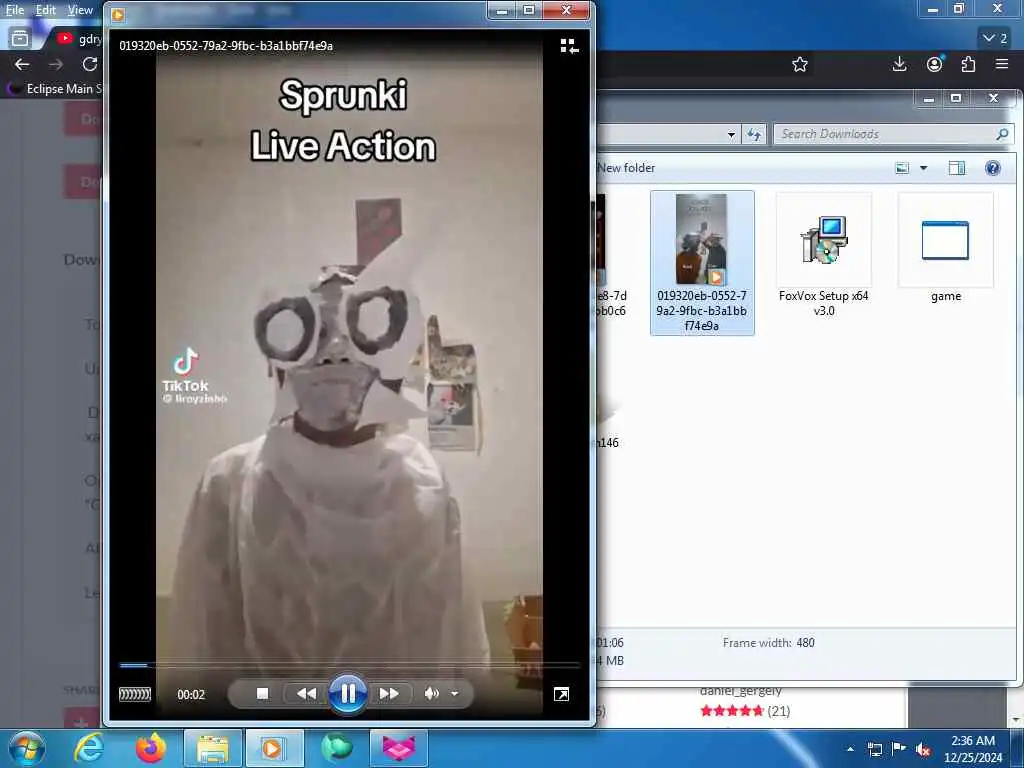
Task: Open the Eclipse Main bookmark
Action: (56, 89)
